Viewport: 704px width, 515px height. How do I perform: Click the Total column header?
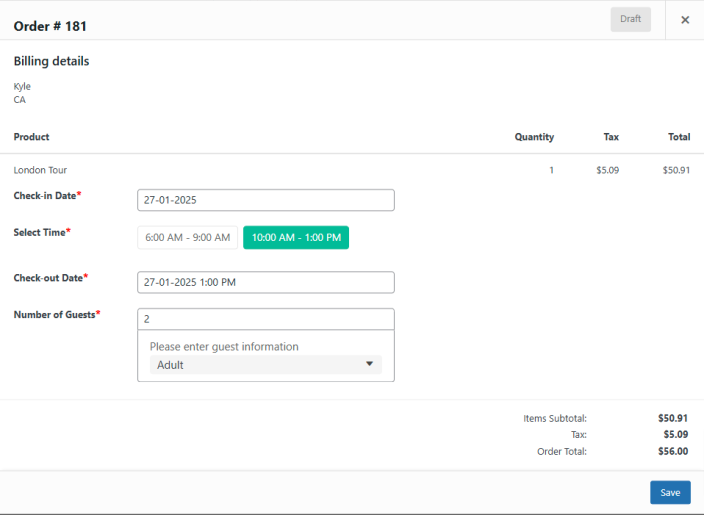(x=679, y=137)
